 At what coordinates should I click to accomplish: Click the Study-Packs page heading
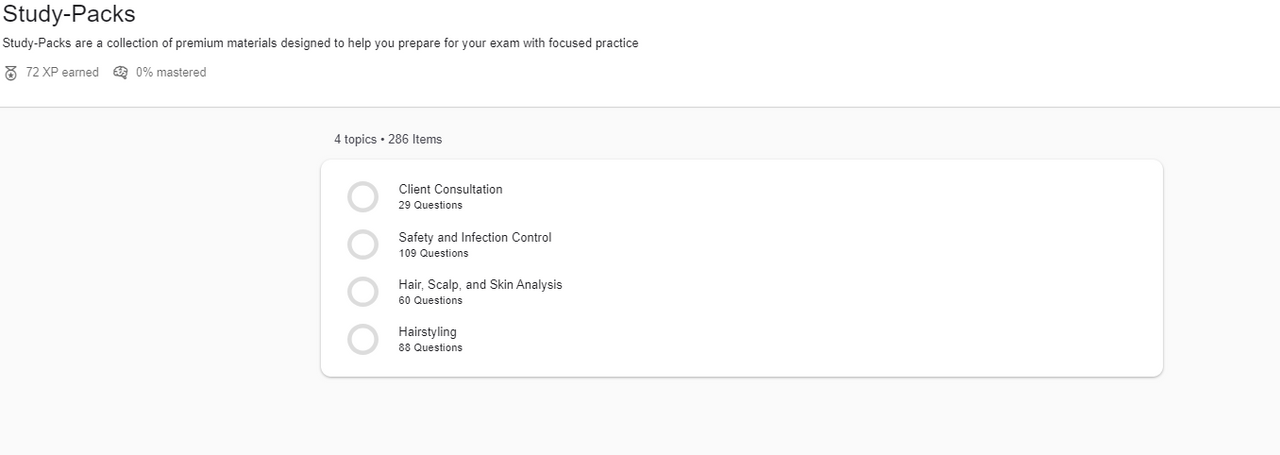69,14
